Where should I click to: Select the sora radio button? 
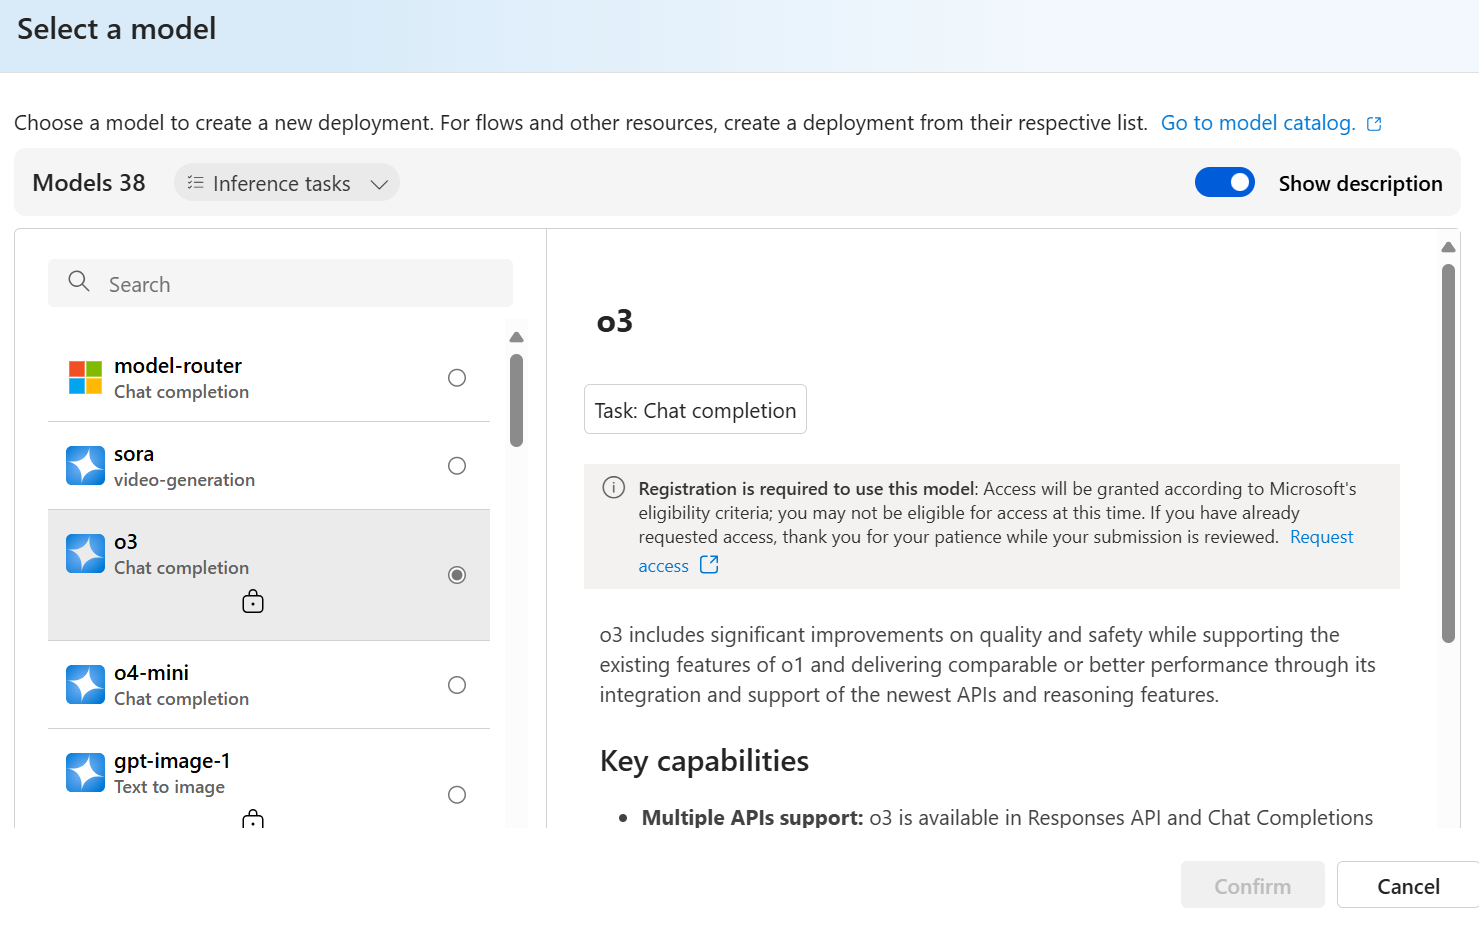457,466
